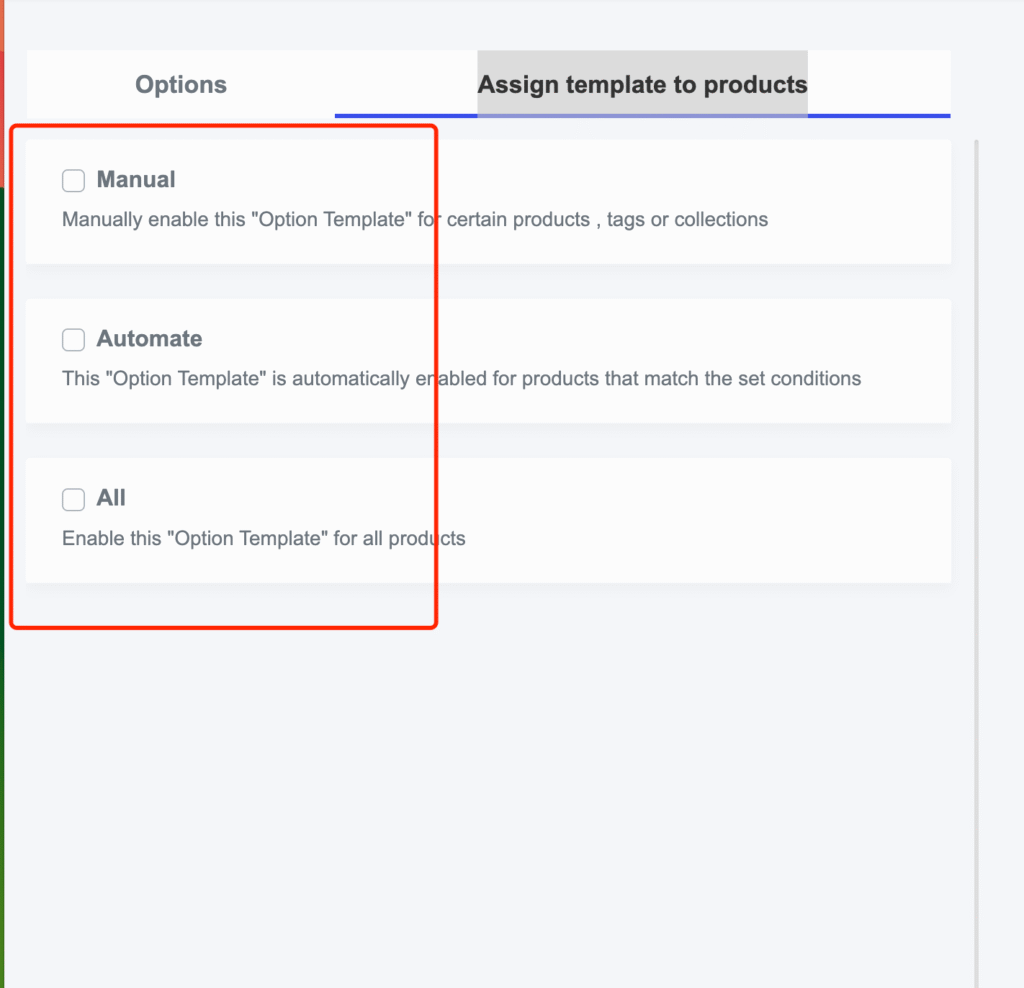1024x988 pixels.
Task: Click the bold All heading label
Action: coord(111,498)
